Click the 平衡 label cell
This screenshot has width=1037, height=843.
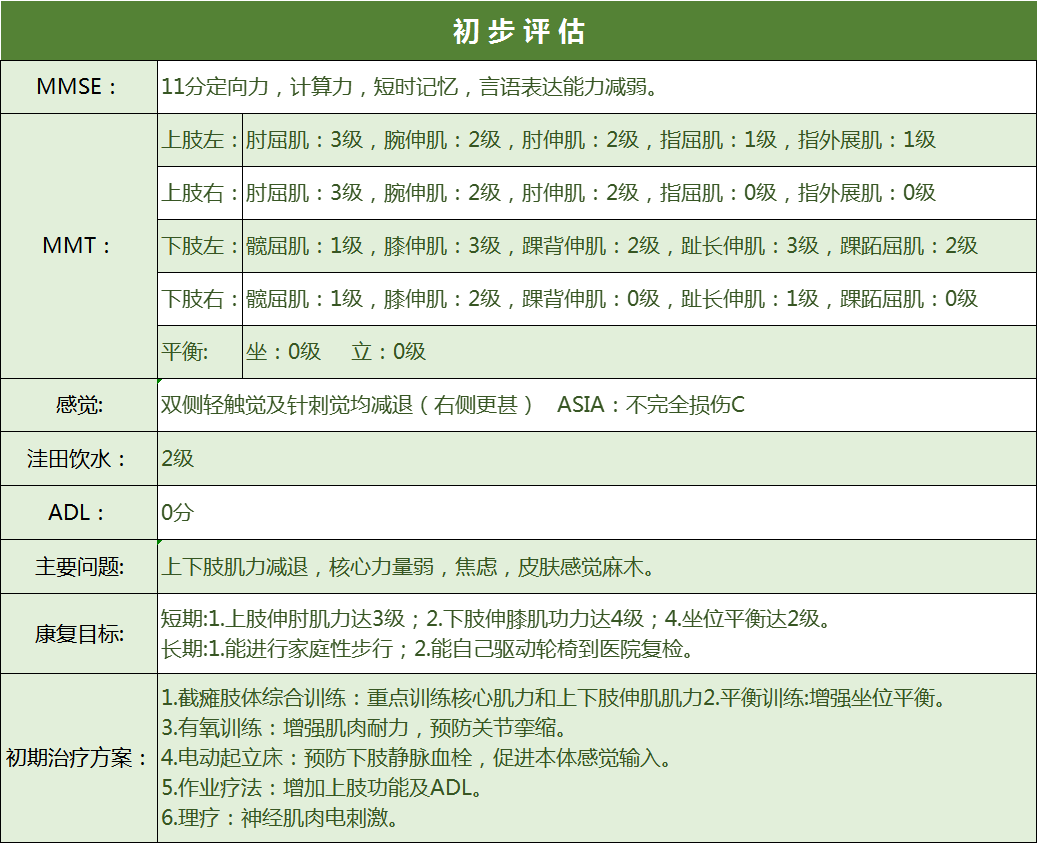200,352
